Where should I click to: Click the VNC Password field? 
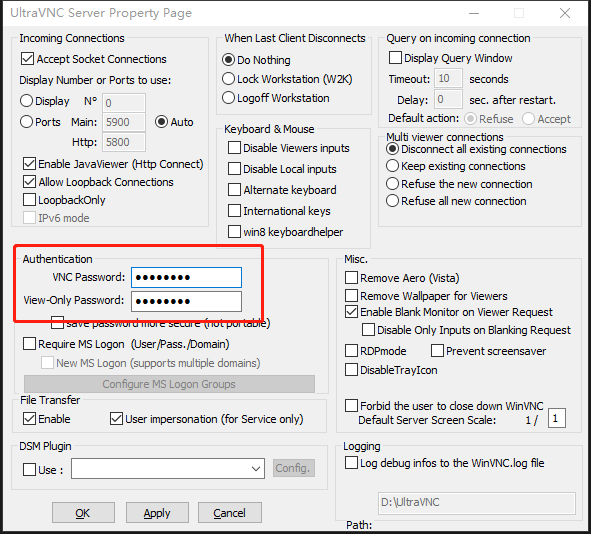pos(187,277)
